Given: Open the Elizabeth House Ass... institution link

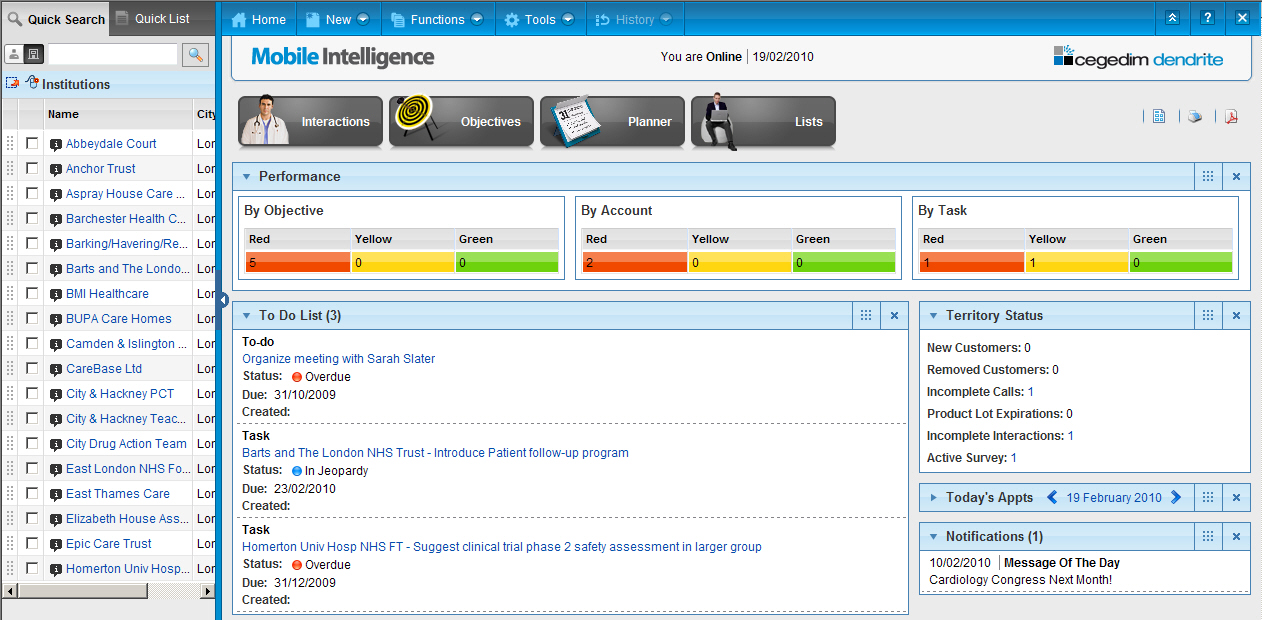Looking at the screenshot, I should click(127, 519).
